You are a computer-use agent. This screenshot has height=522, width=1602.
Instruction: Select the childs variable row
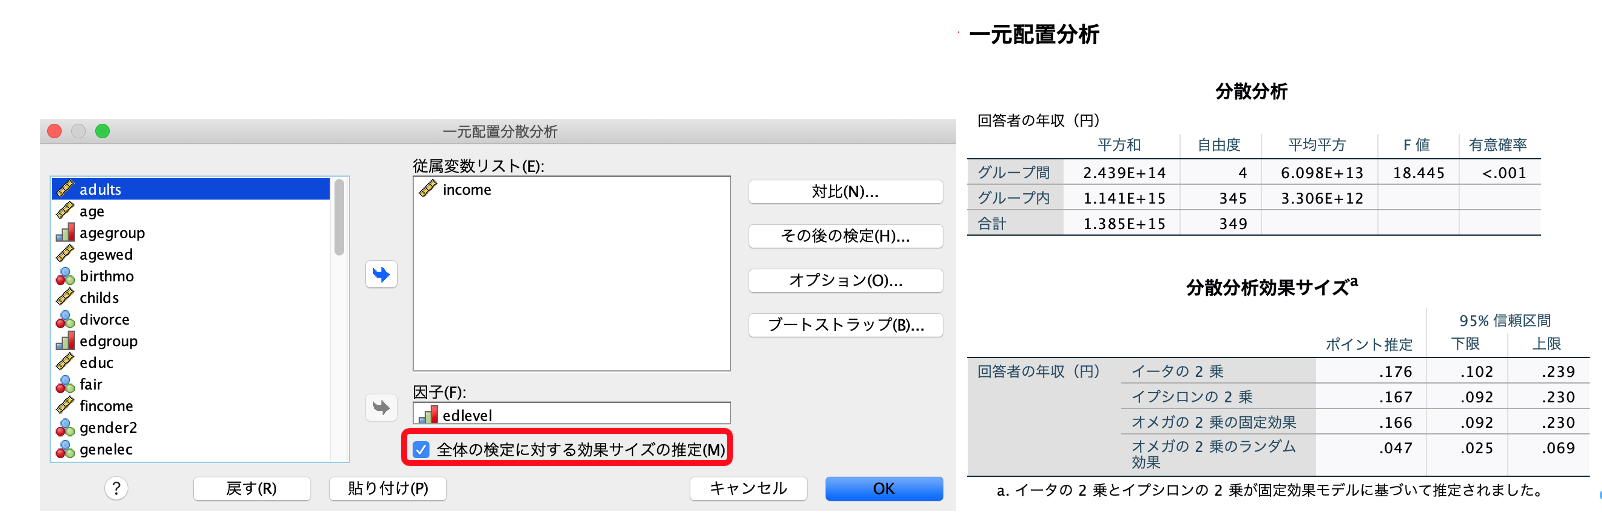coord(191,298)
